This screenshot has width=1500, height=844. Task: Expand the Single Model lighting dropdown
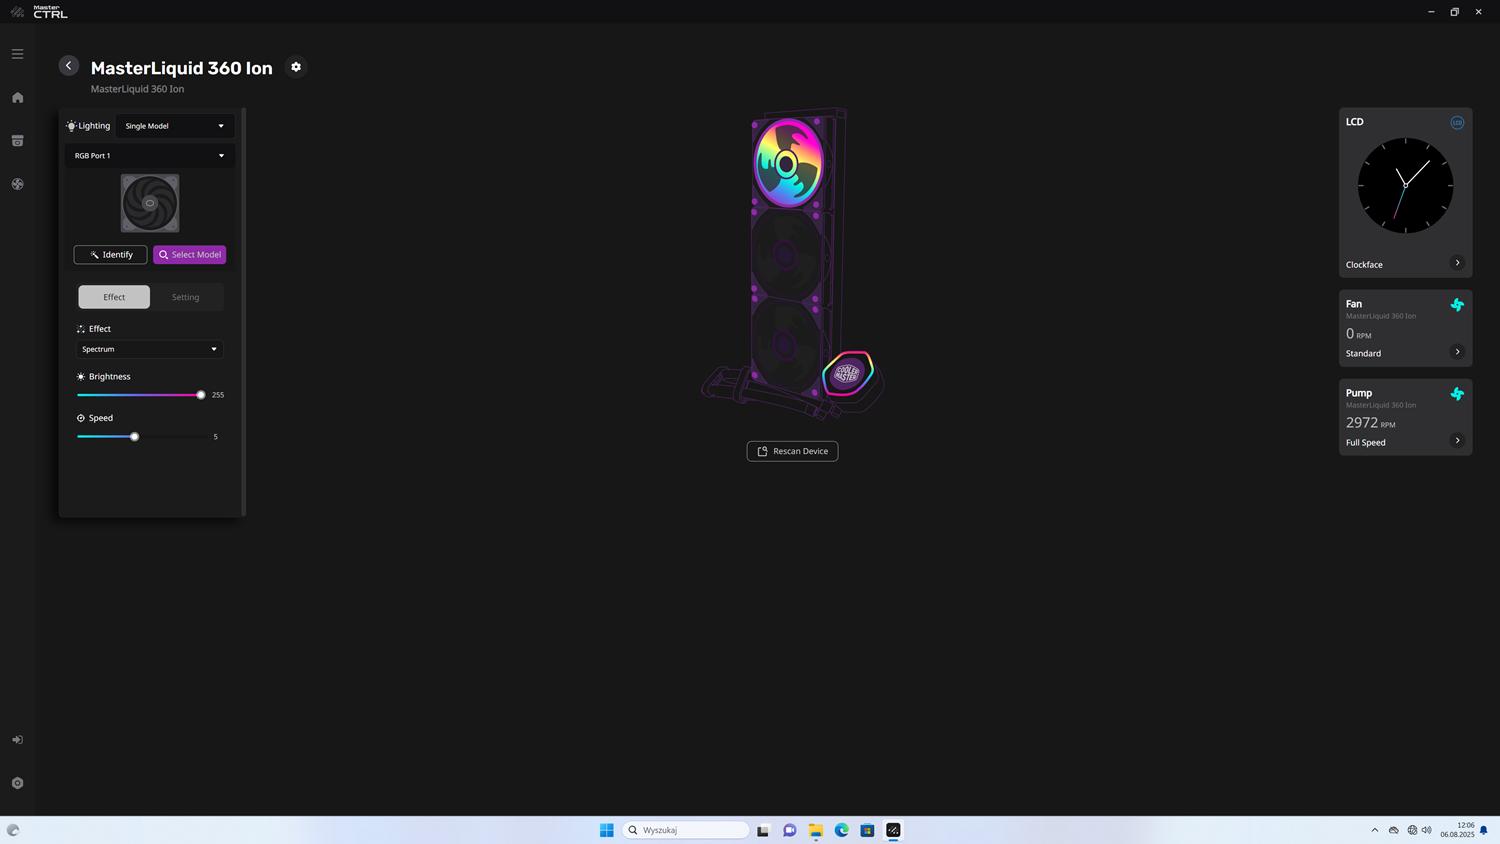[x=175, y=126]
